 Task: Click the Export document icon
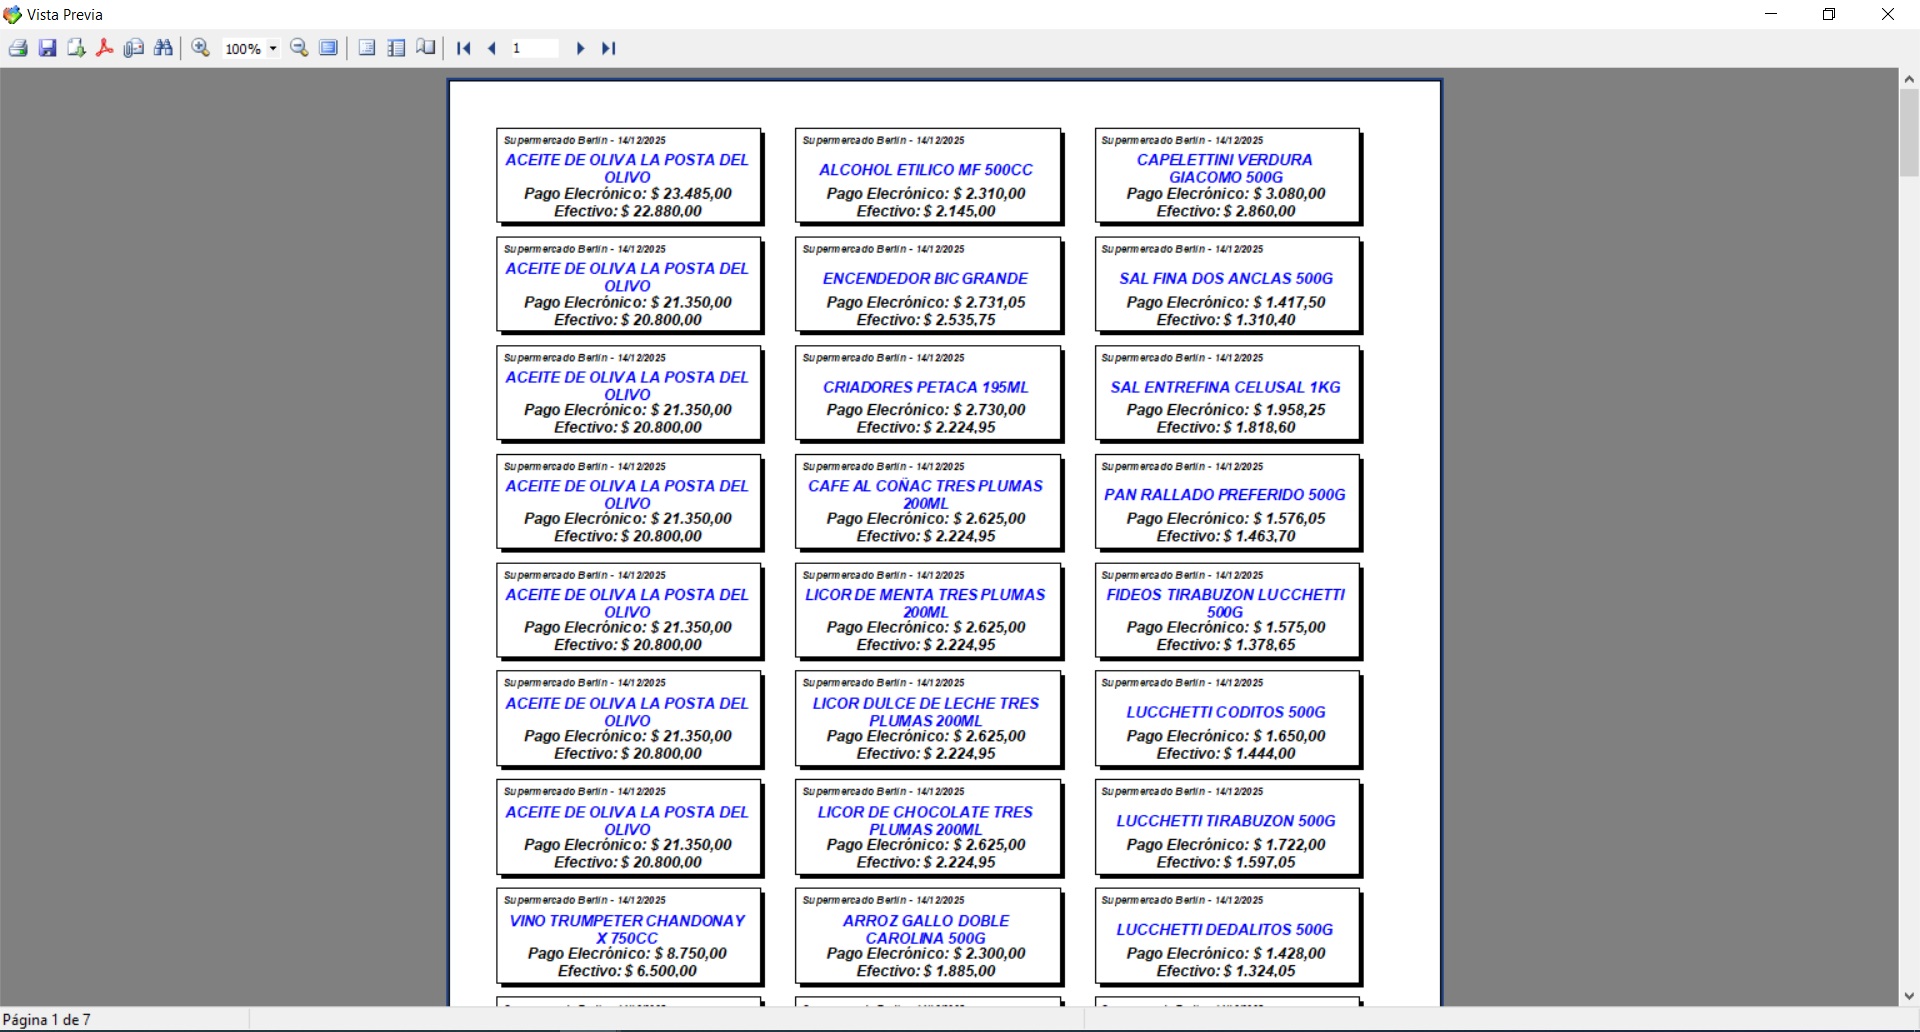click(x=76, y=48)
